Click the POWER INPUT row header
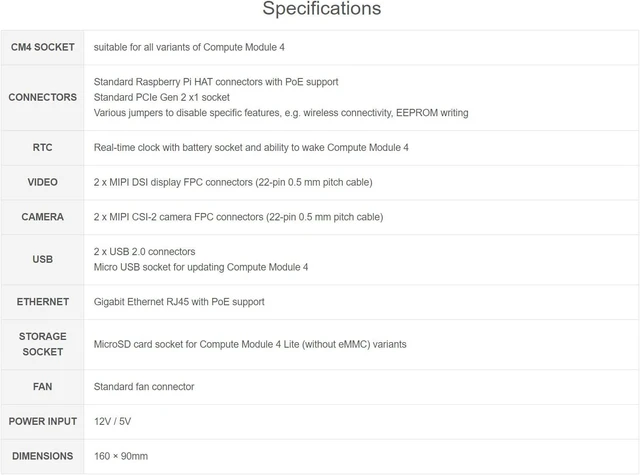 [x=42, y=421]
